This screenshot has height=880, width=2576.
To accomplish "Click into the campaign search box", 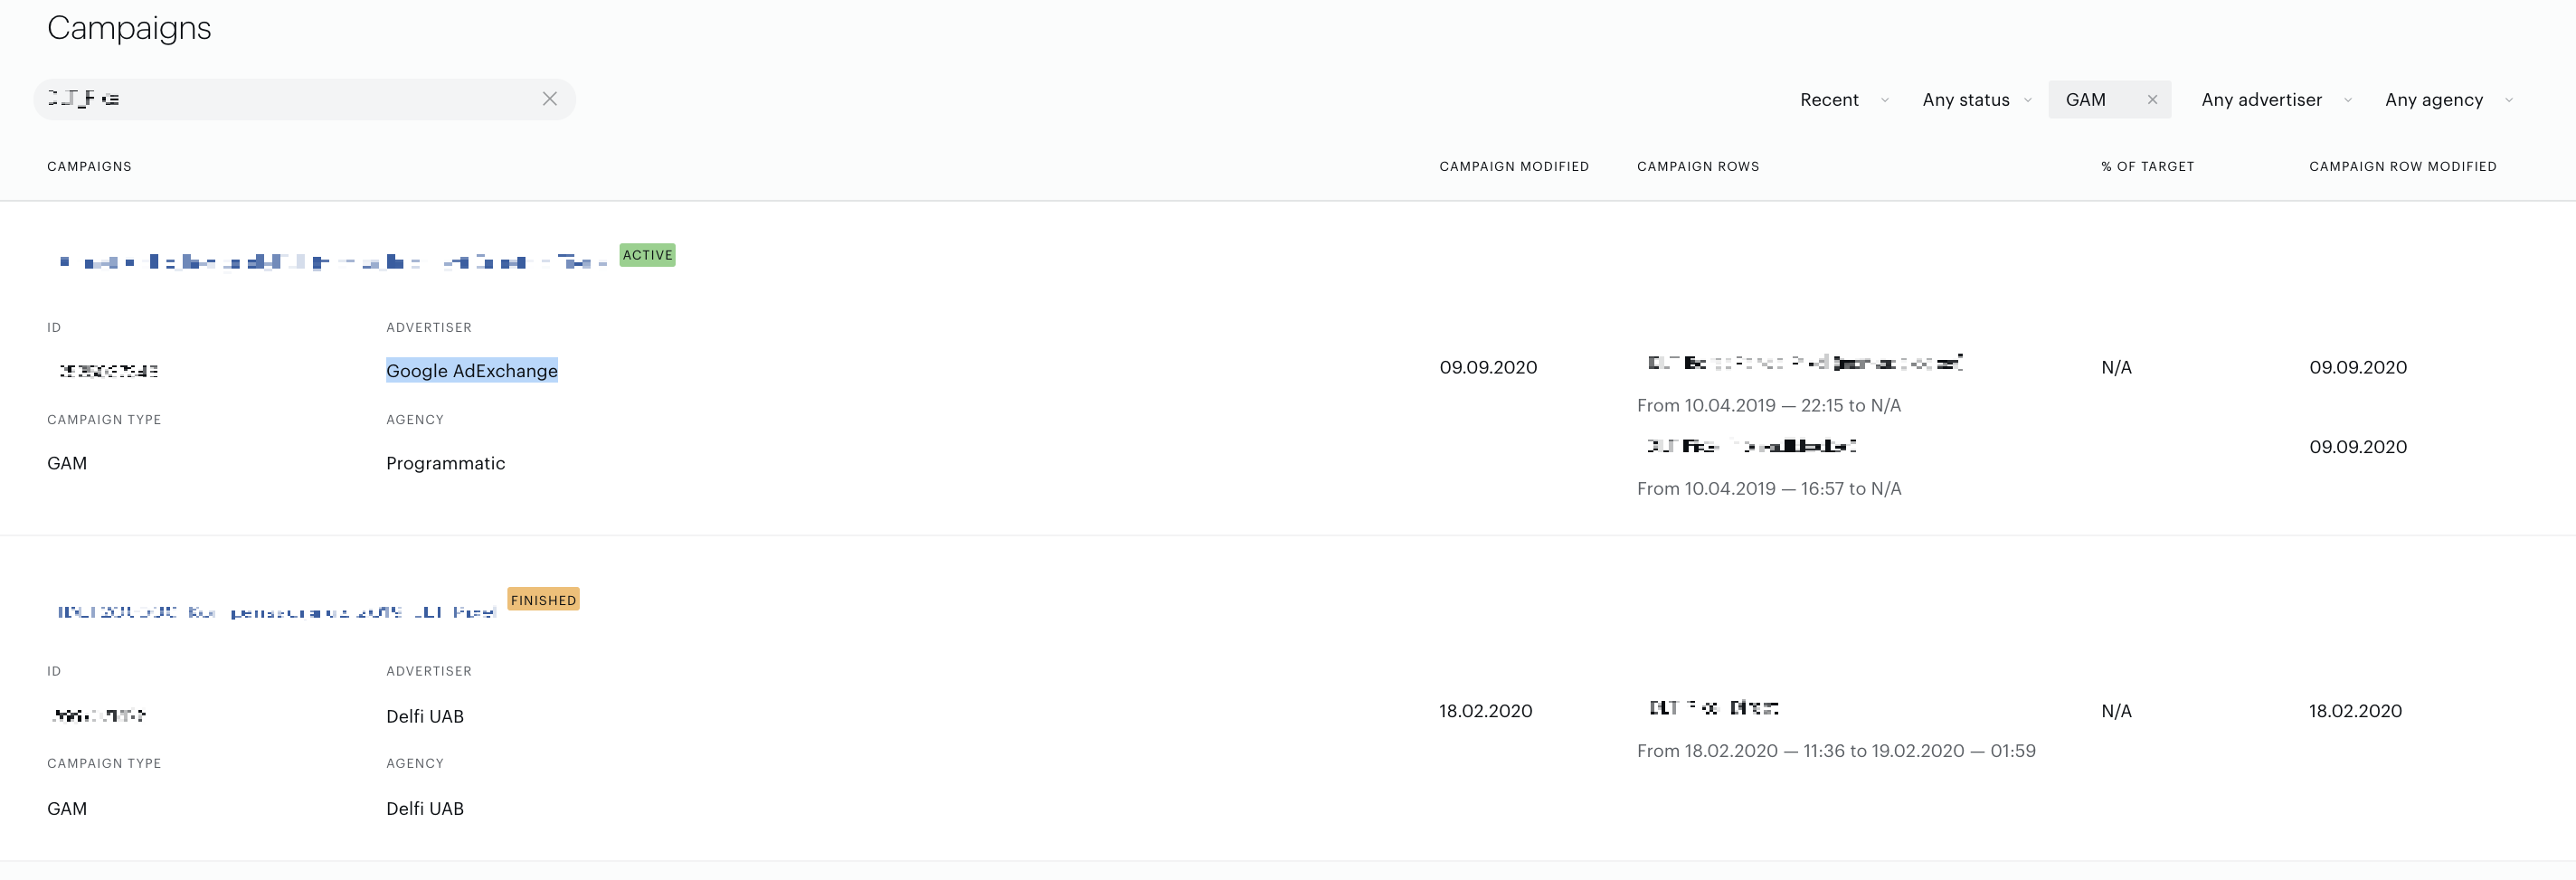I will tap(290, 99).
